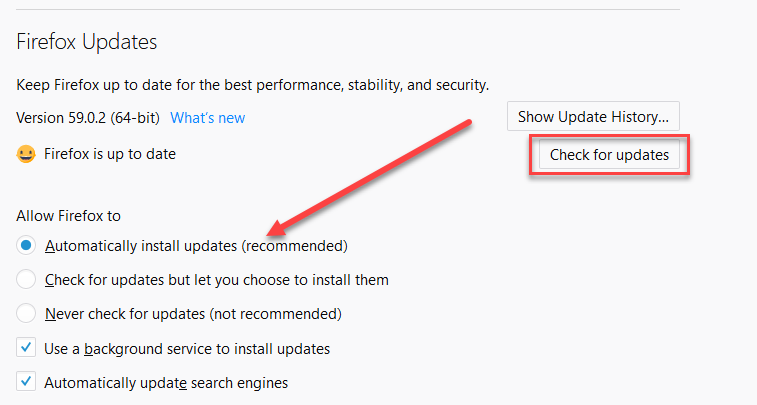
Task: Click 'Never check for updates (not recommended)' label text
Action: (x=193, y=314)
